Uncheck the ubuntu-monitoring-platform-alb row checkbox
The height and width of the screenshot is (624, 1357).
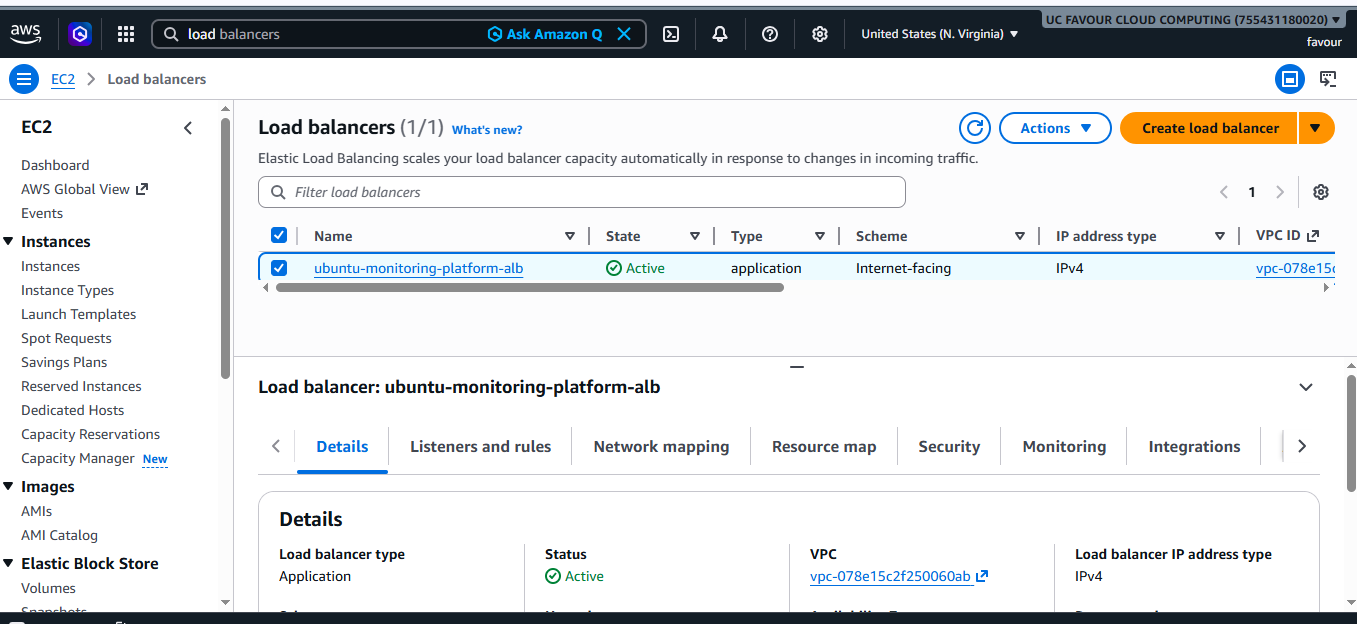pos(279,268)
